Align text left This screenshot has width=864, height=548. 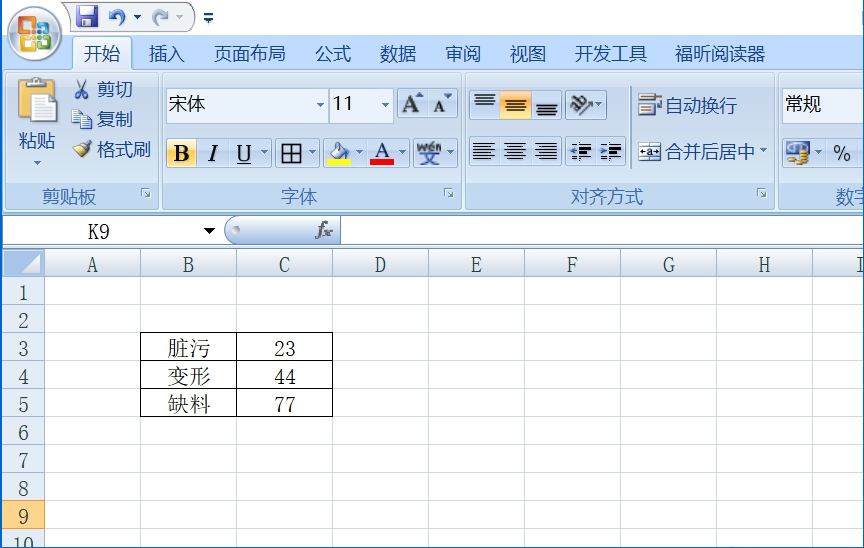pyautogui.click(x=484, y=151)
